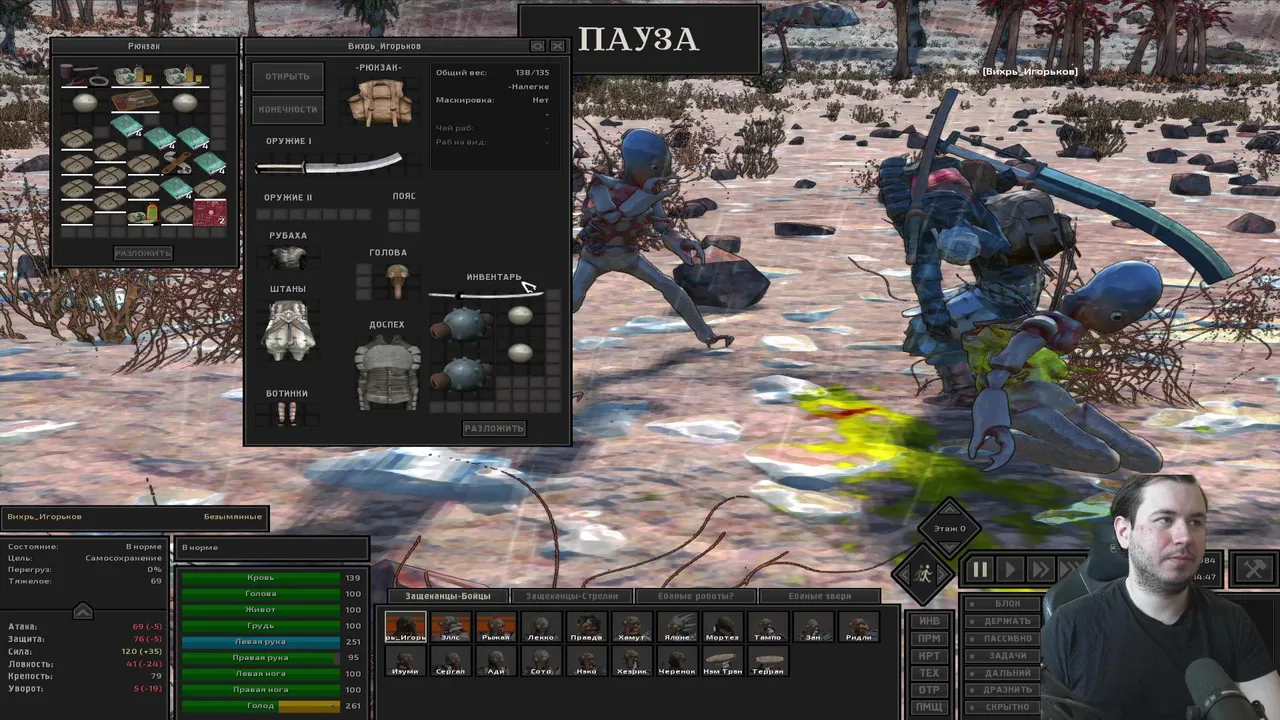Select the shirt item in the Рубаха slot

tap(287, 257)
